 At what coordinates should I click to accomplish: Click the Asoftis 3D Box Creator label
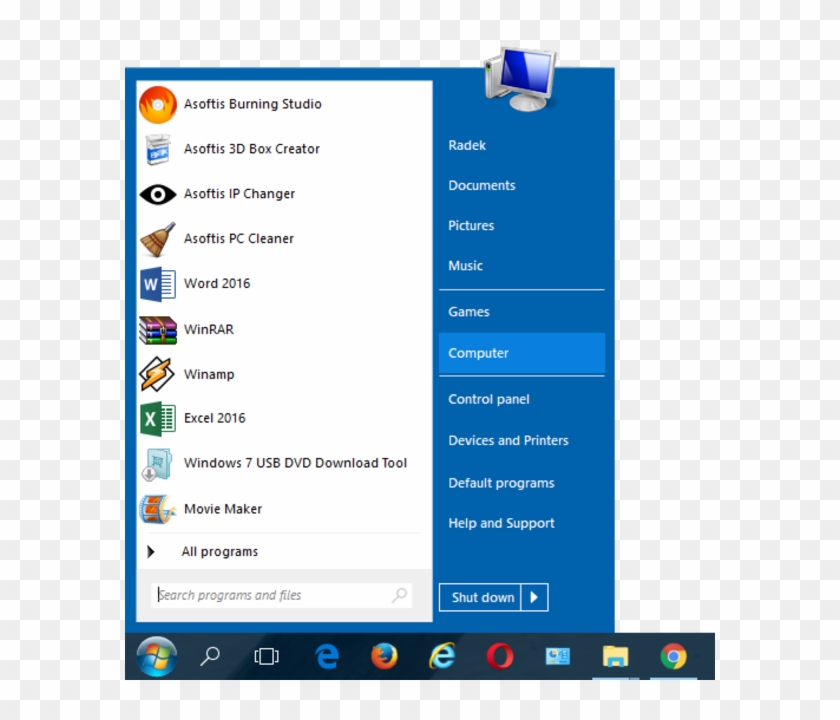point(252,149)
